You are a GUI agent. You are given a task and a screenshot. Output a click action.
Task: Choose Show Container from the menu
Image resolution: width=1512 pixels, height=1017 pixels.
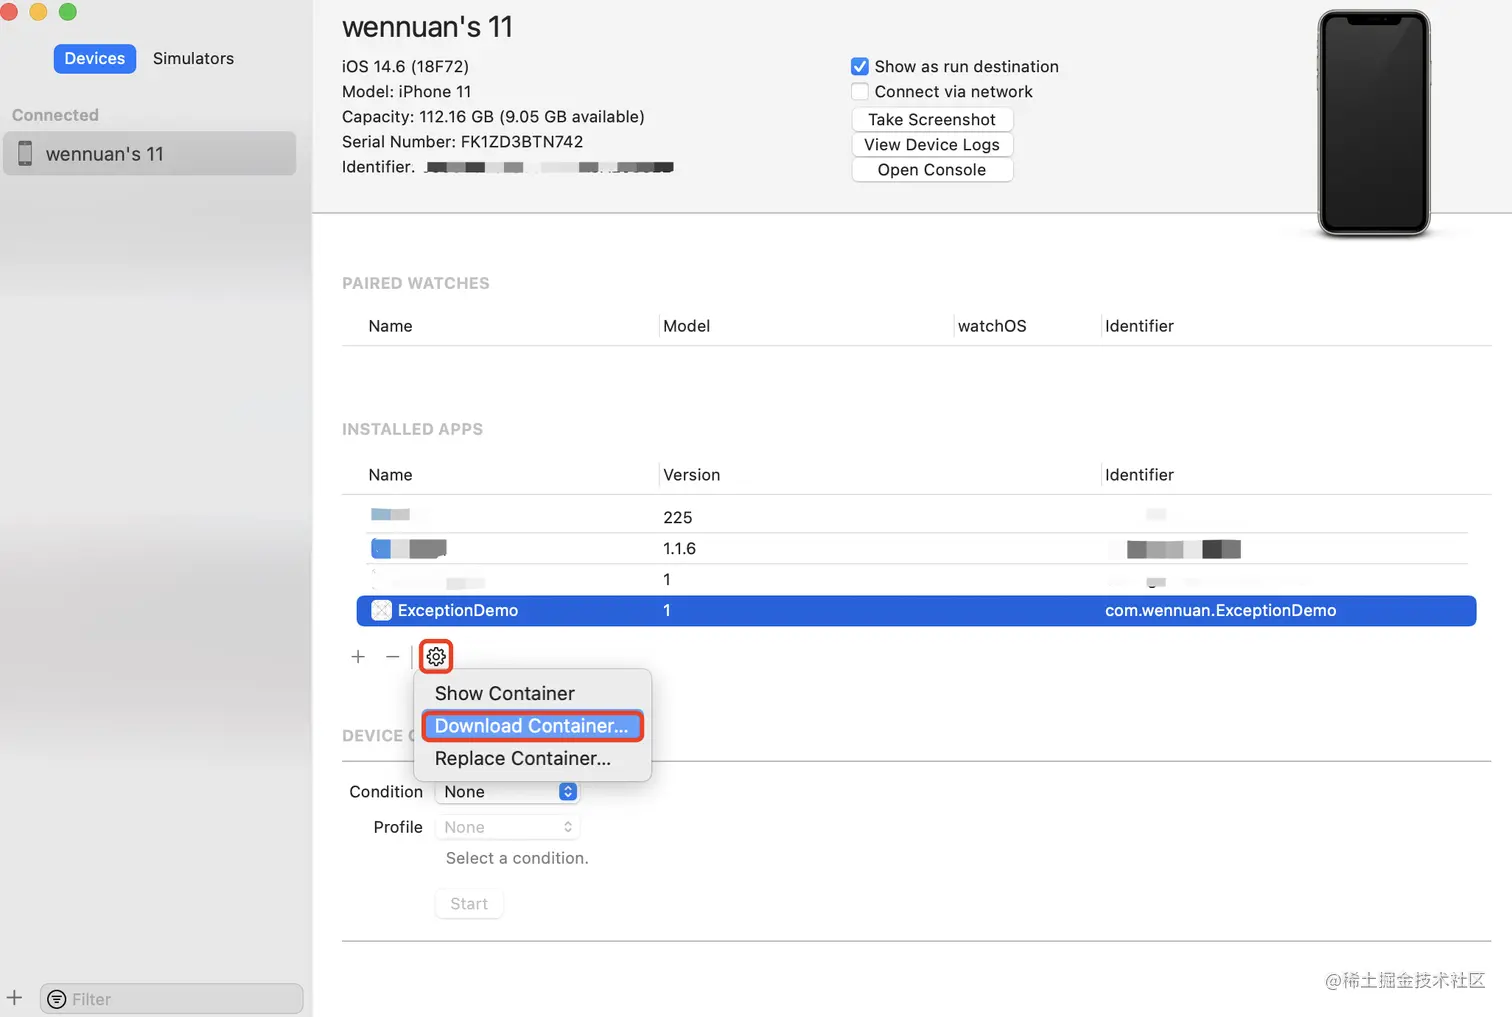coord(504,693)
